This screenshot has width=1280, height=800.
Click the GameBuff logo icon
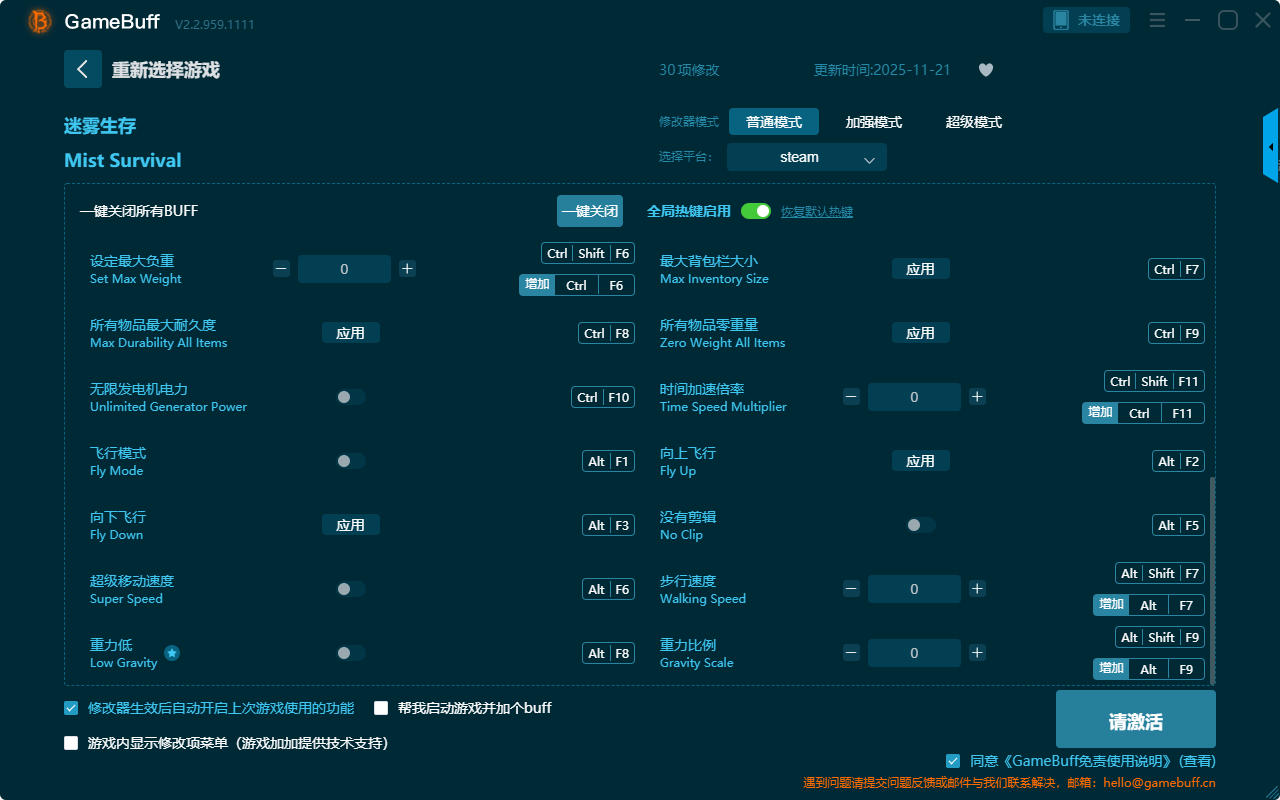(40, 21)
